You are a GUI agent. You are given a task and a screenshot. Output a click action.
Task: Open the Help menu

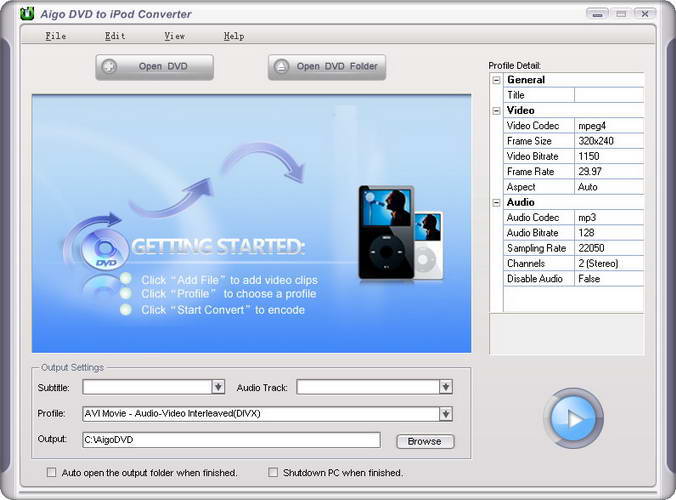pyautogui.click(x=234, y=36)
